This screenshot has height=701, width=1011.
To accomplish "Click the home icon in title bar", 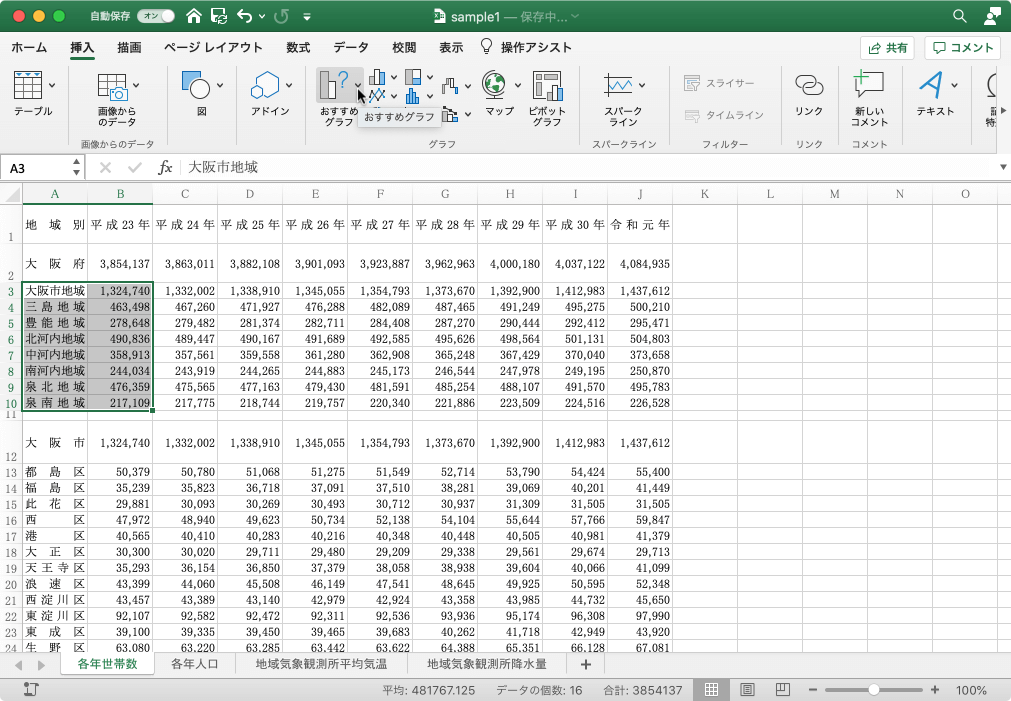I will (193, 16).
